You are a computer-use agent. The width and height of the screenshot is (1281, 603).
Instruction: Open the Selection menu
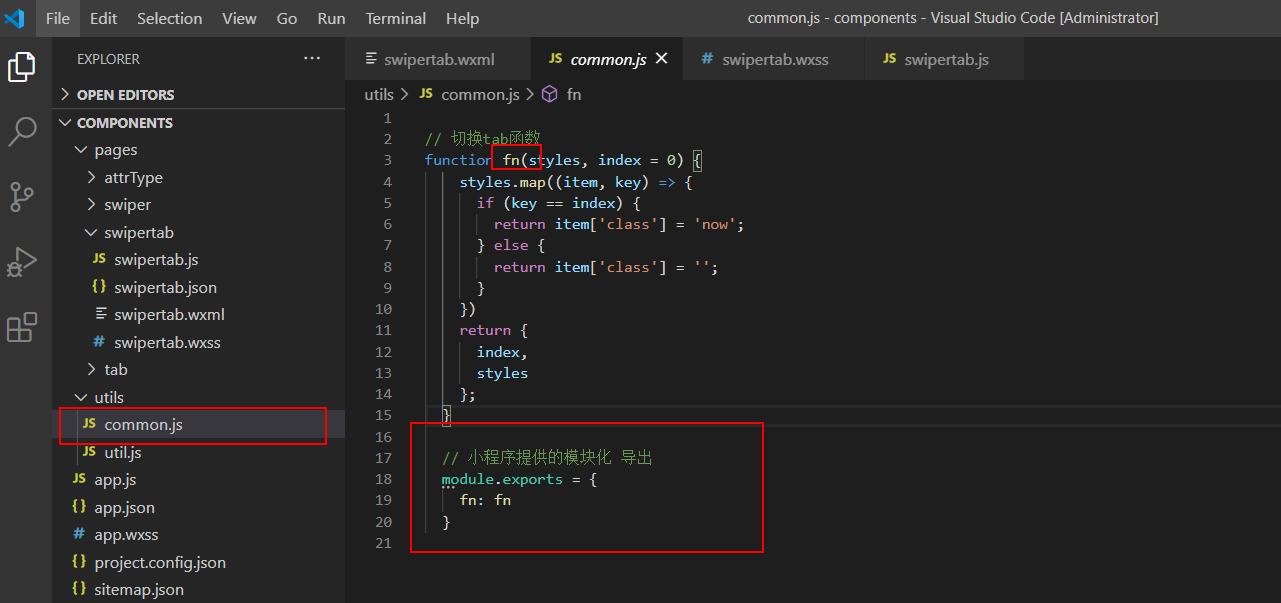click(x=169, y=18)
